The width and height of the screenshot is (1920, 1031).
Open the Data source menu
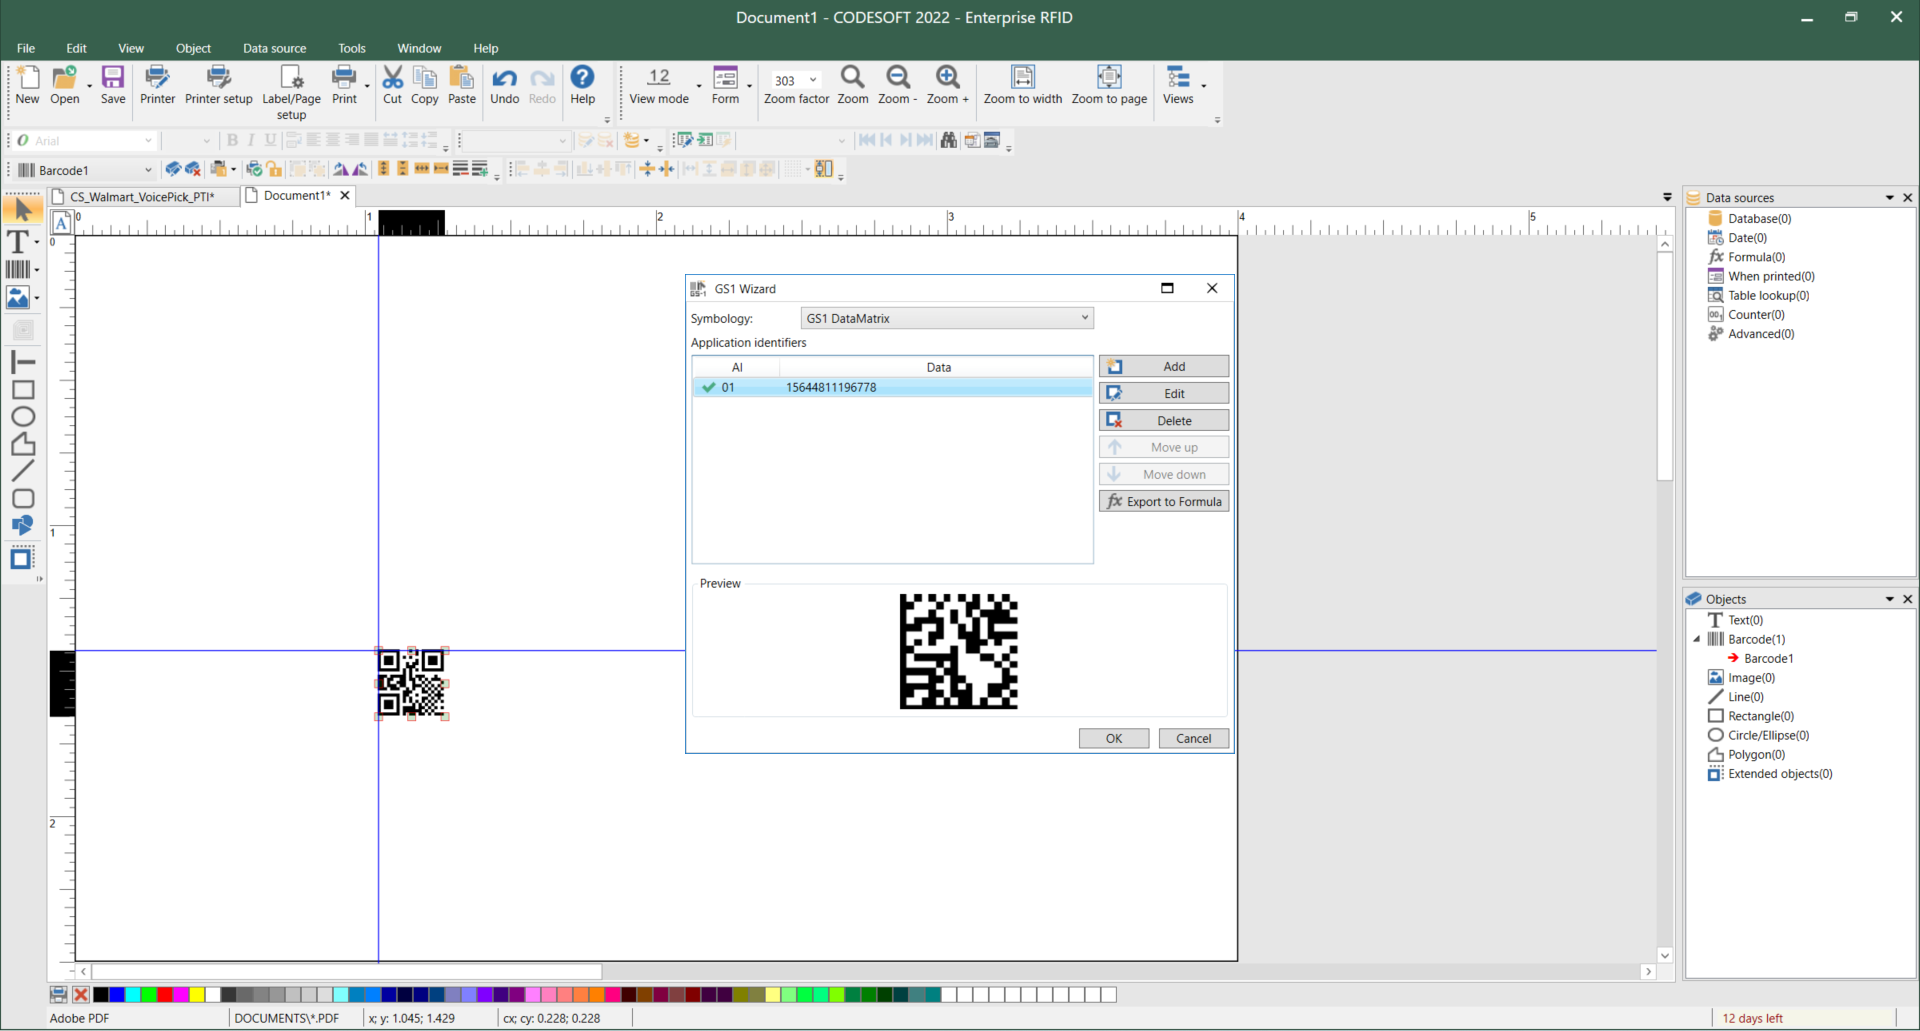click(274, 48)
